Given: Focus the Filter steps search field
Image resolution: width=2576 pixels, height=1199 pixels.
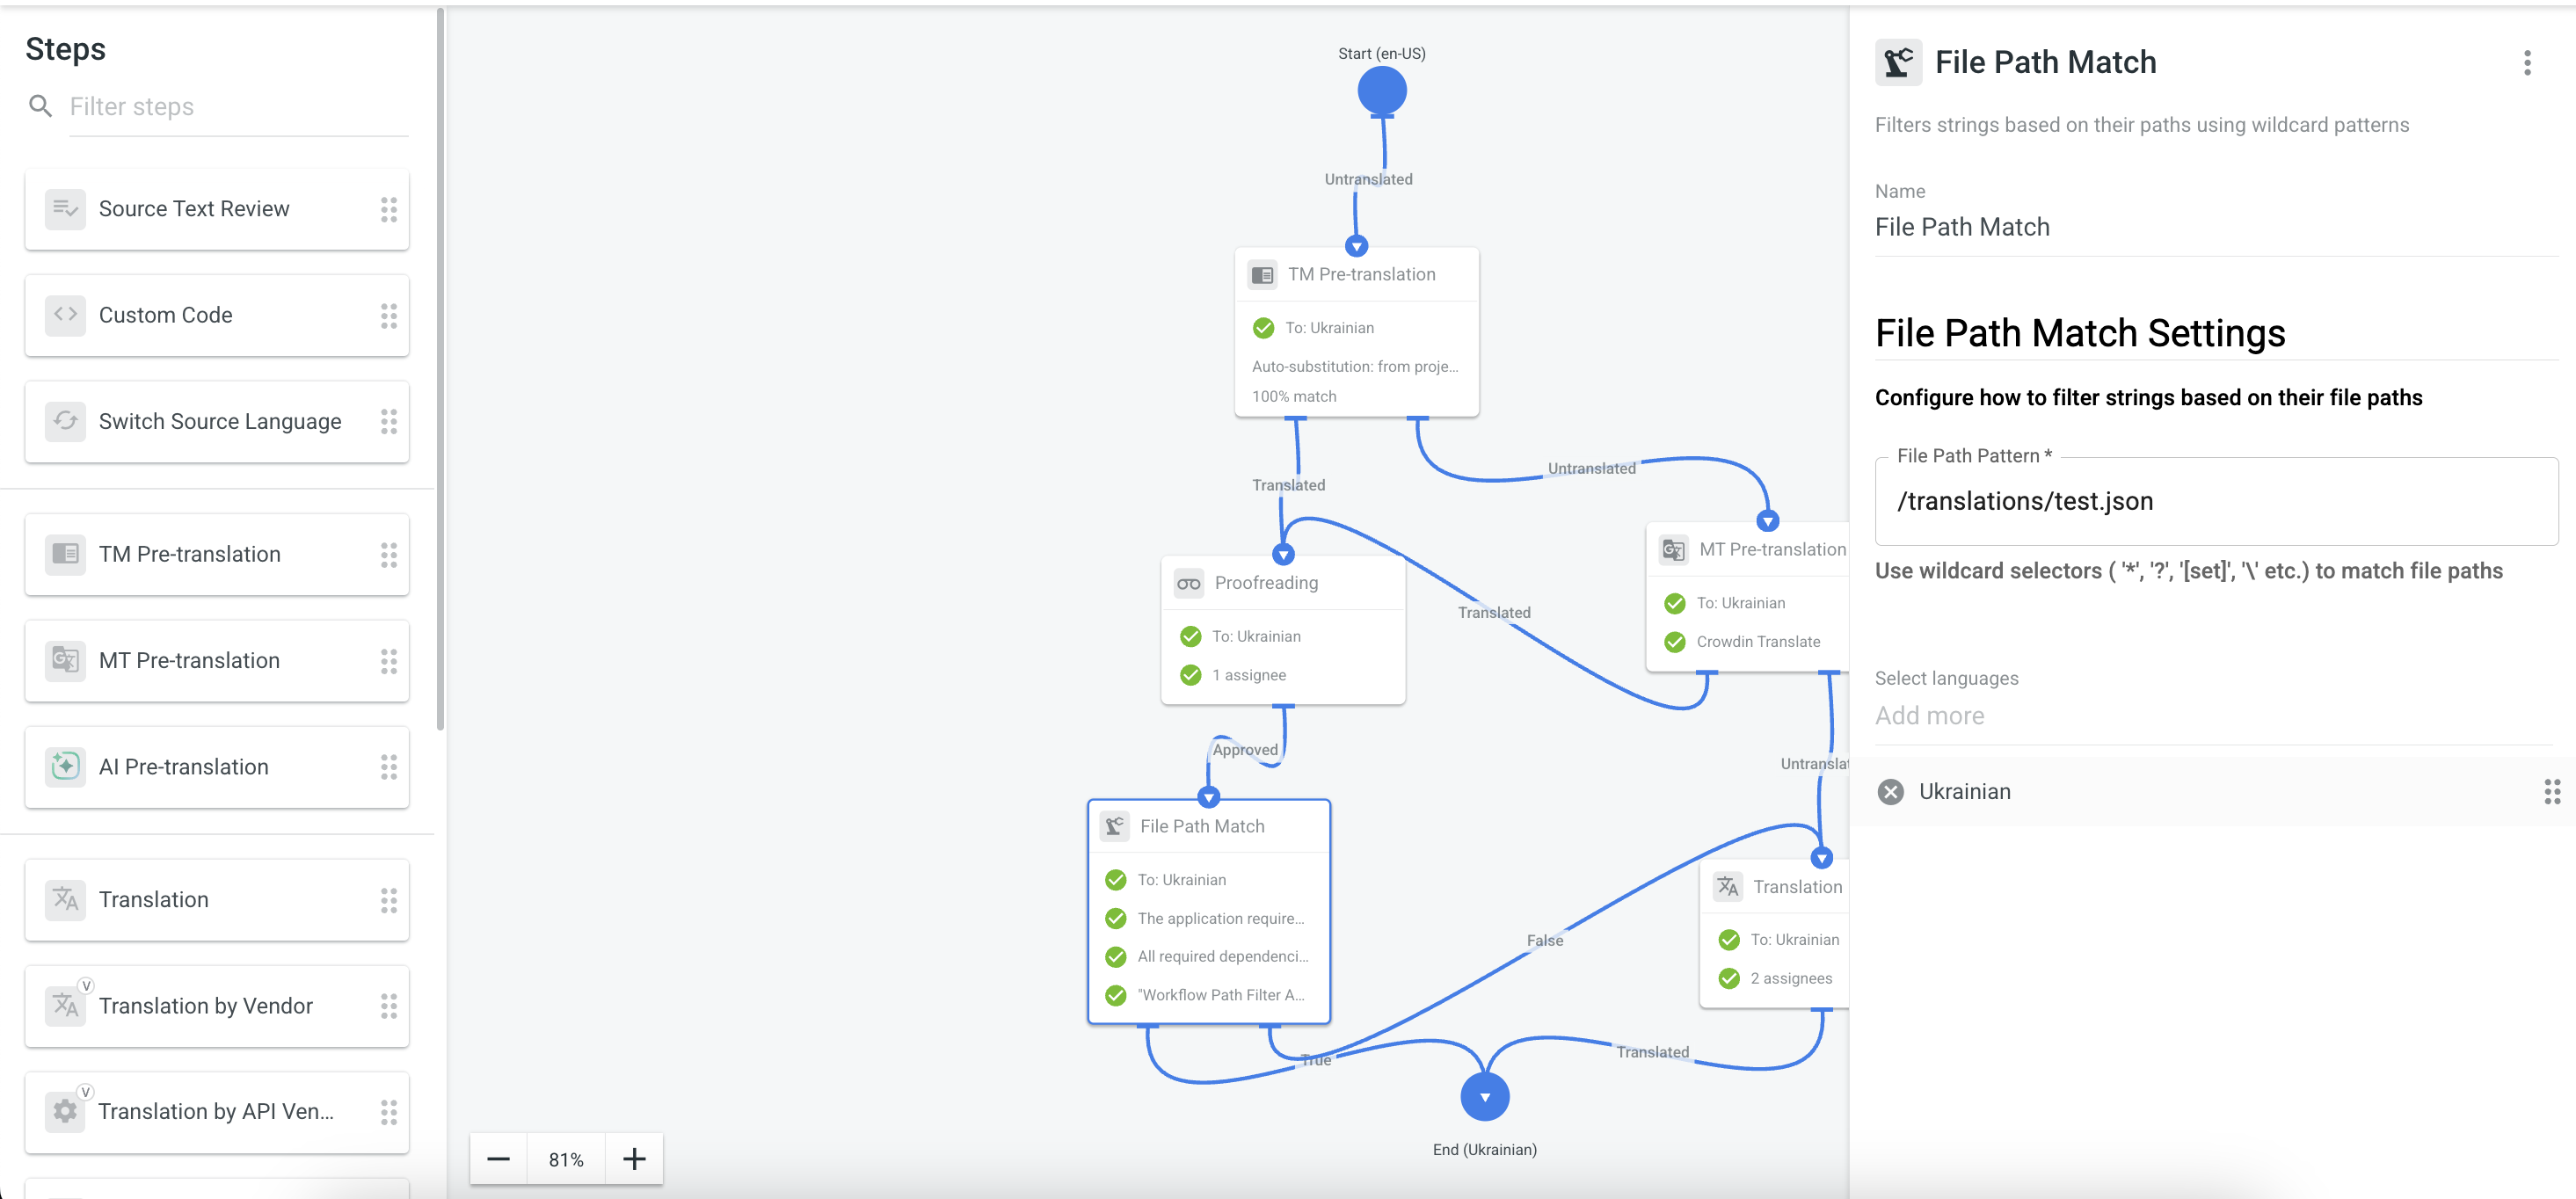Looking at the screenshot, I should point(238,106).
